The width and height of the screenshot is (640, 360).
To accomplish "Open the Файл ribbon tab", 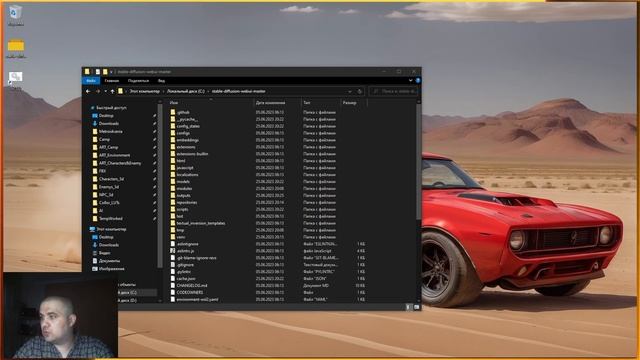I will pos(91,81).
